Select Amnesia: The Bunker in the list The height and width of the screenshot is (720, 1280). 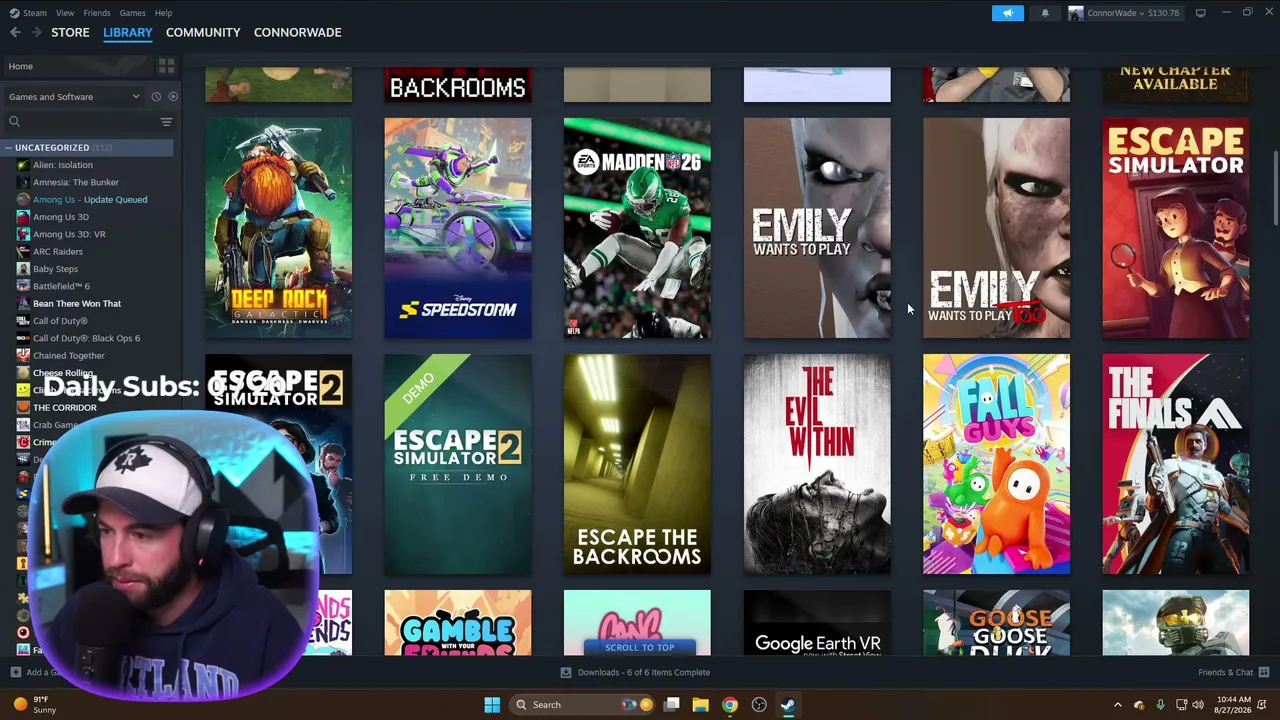click(x=76, y=182)
